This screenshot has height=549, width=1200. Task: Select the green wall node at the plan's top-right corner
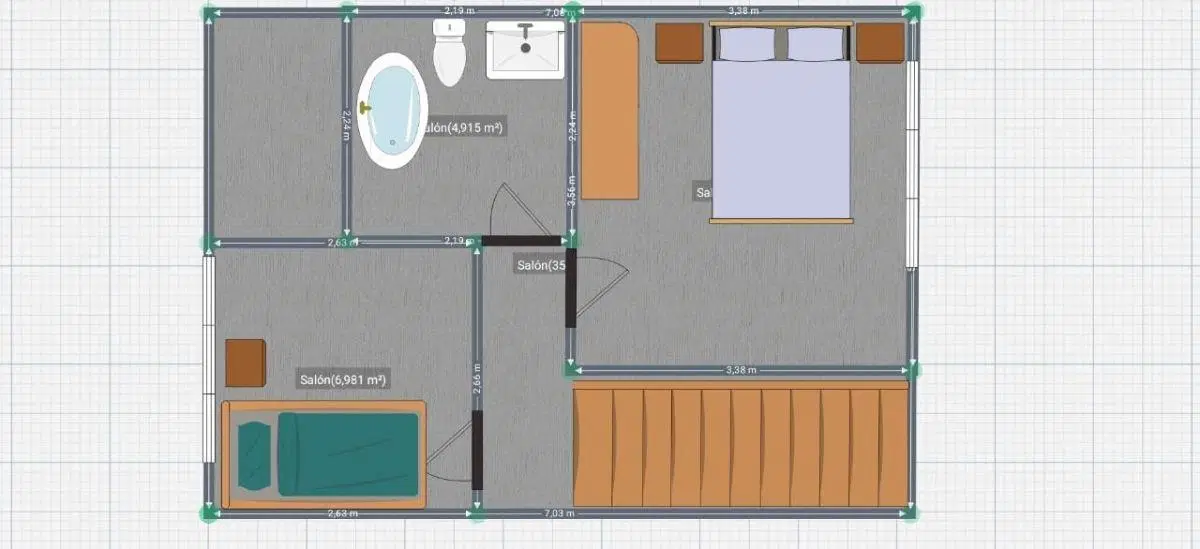pyautogui.click(x=912, y=12)
